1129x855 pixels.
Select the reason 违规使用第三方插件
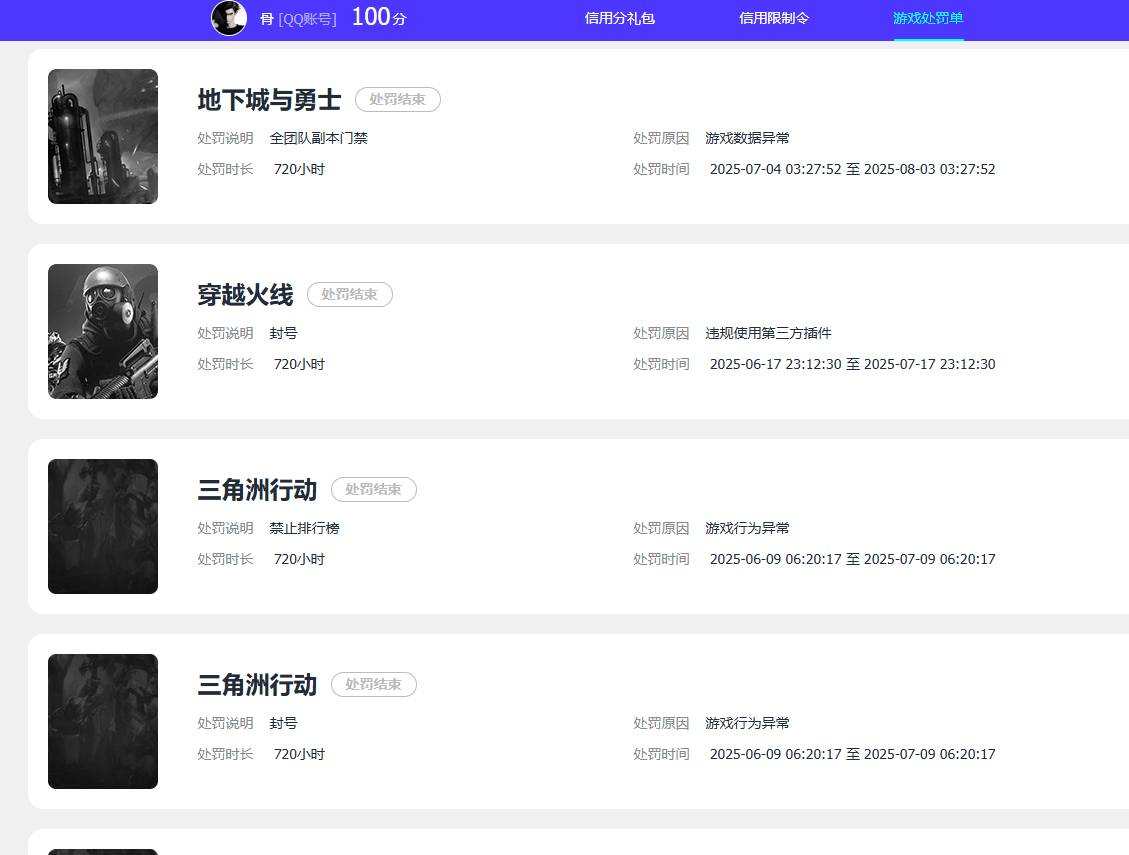[768, 334]
